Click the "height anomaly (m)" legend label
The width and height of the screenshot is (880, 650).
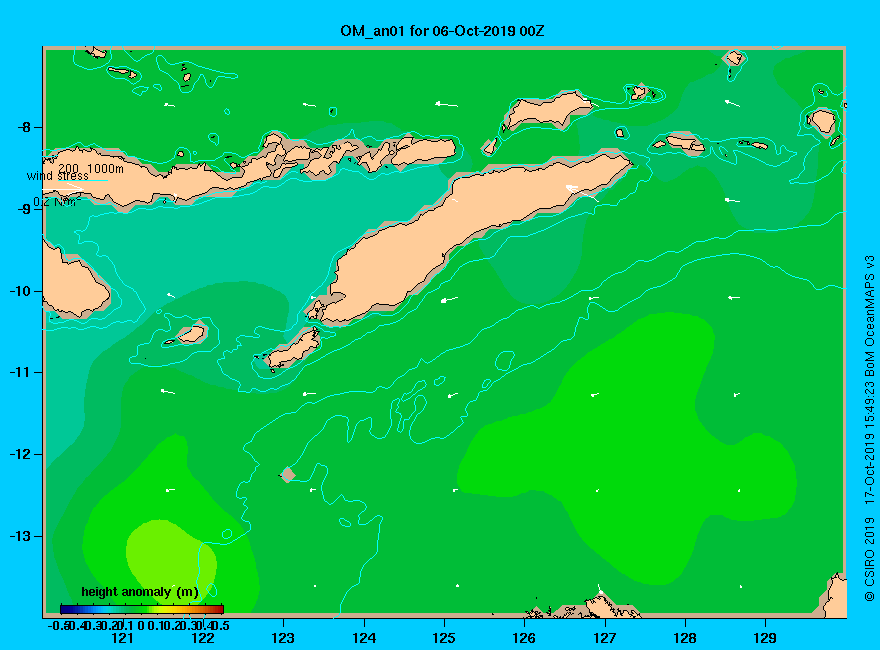point(140,592)
